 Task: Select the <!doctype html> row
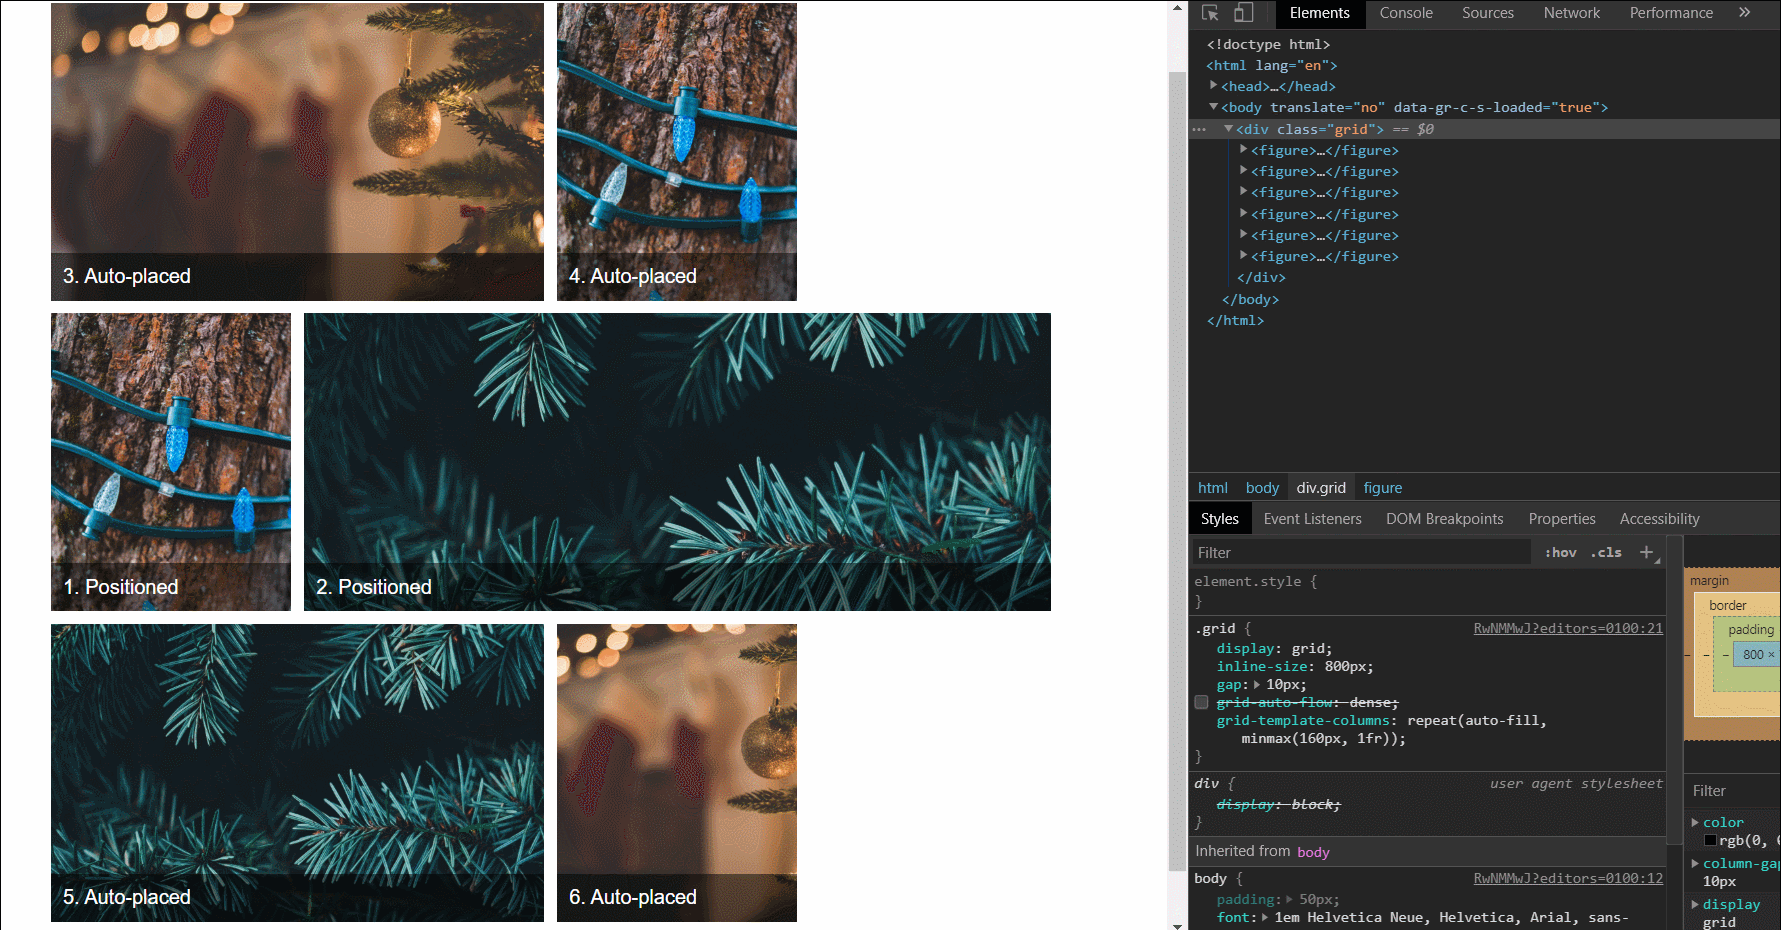1268,44
